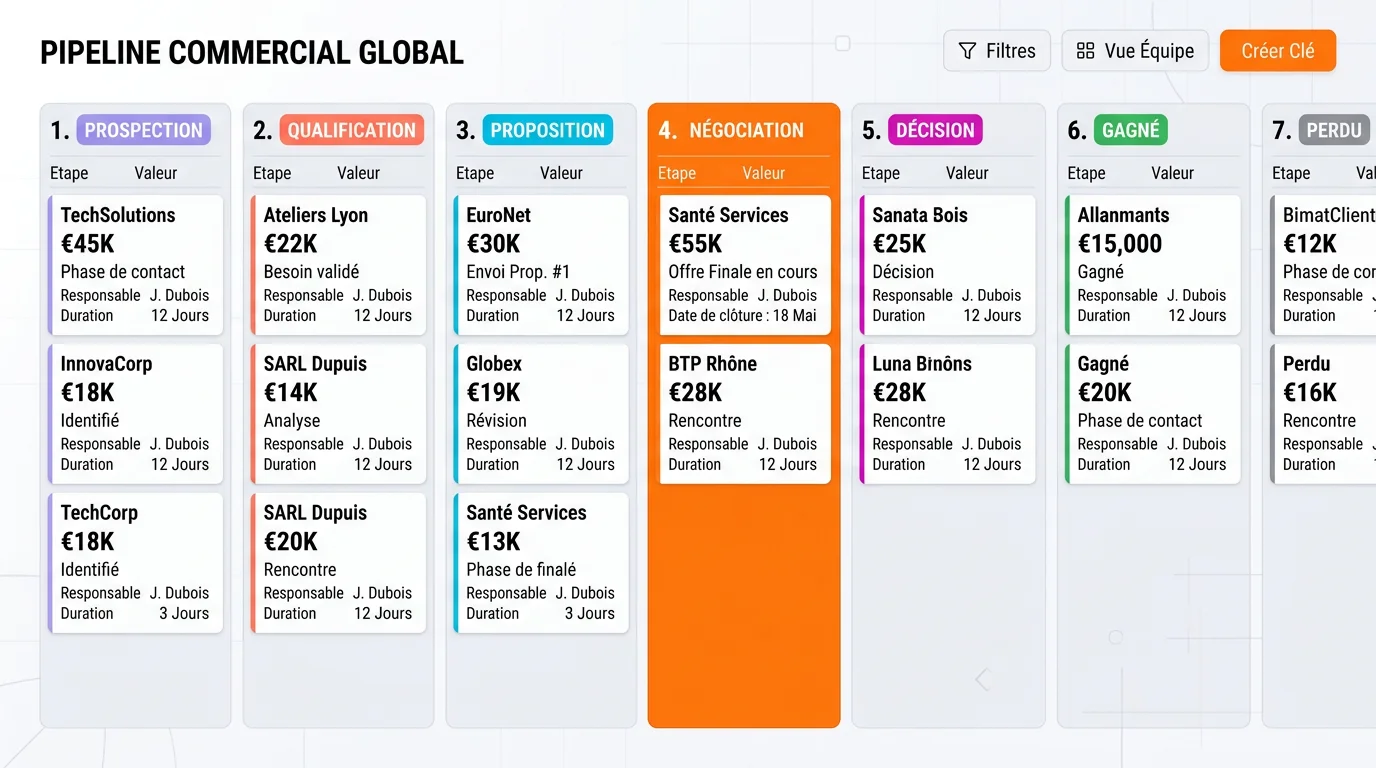This screenshot has height=768, width=1376.
Task: Click the Etape header in Prospection column
Action: coord(69,173)
